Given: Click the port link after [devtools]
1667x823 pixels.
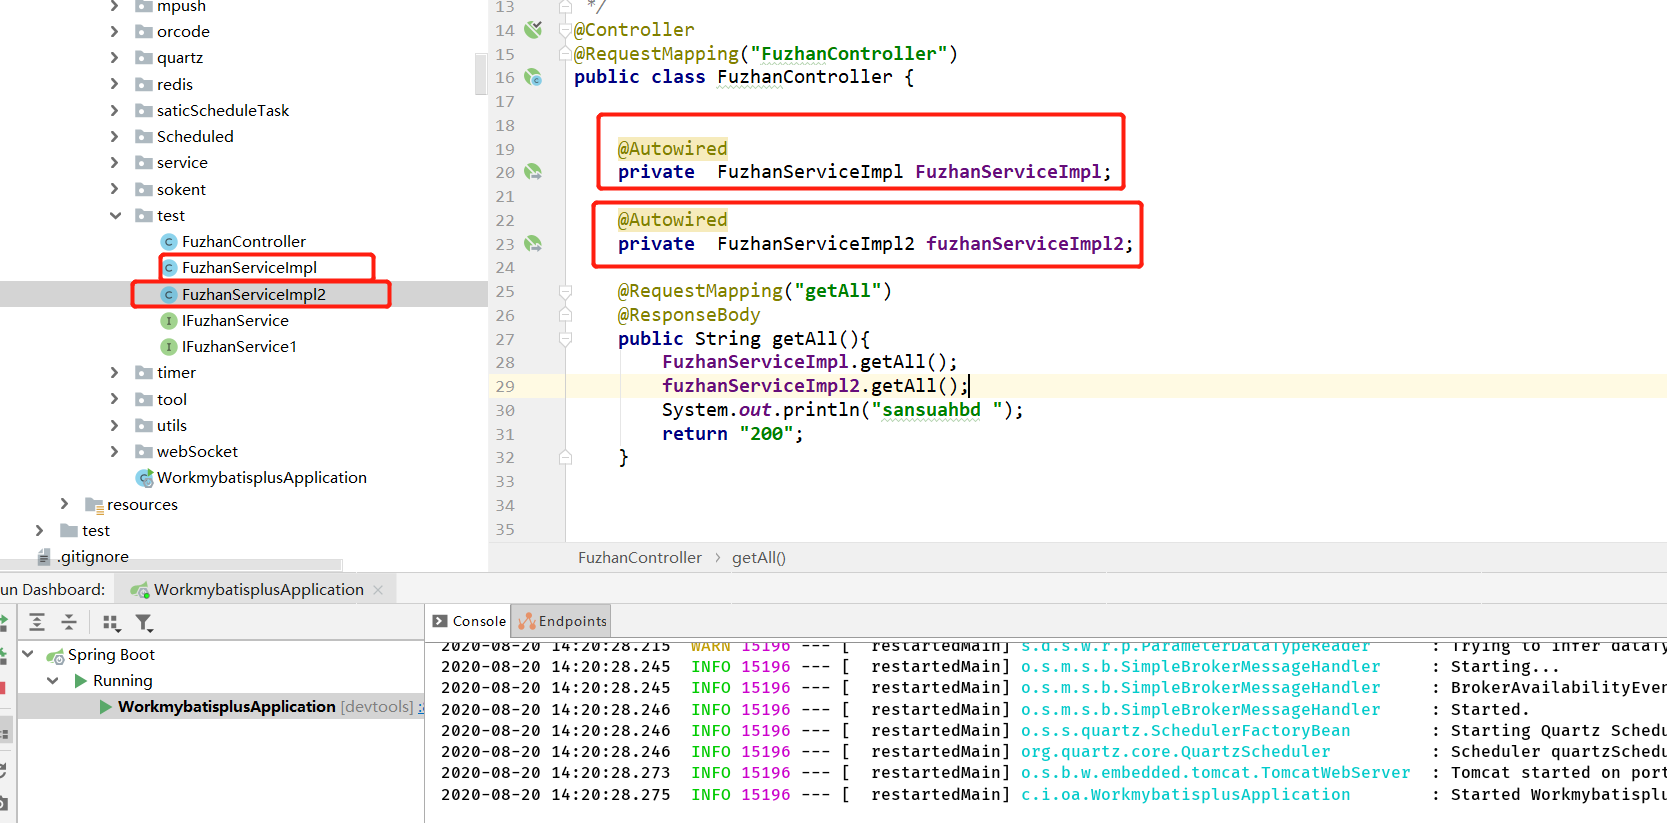Looking at the screenshot, I should pos(421,707).
